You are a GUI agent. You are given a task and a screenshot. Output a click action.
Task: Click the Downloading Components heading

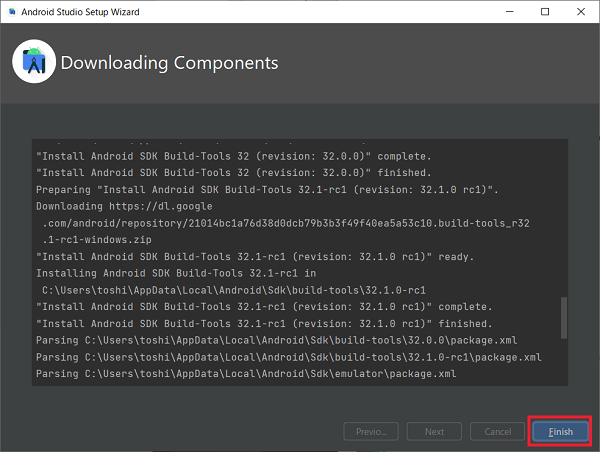(x=170, y=63)
